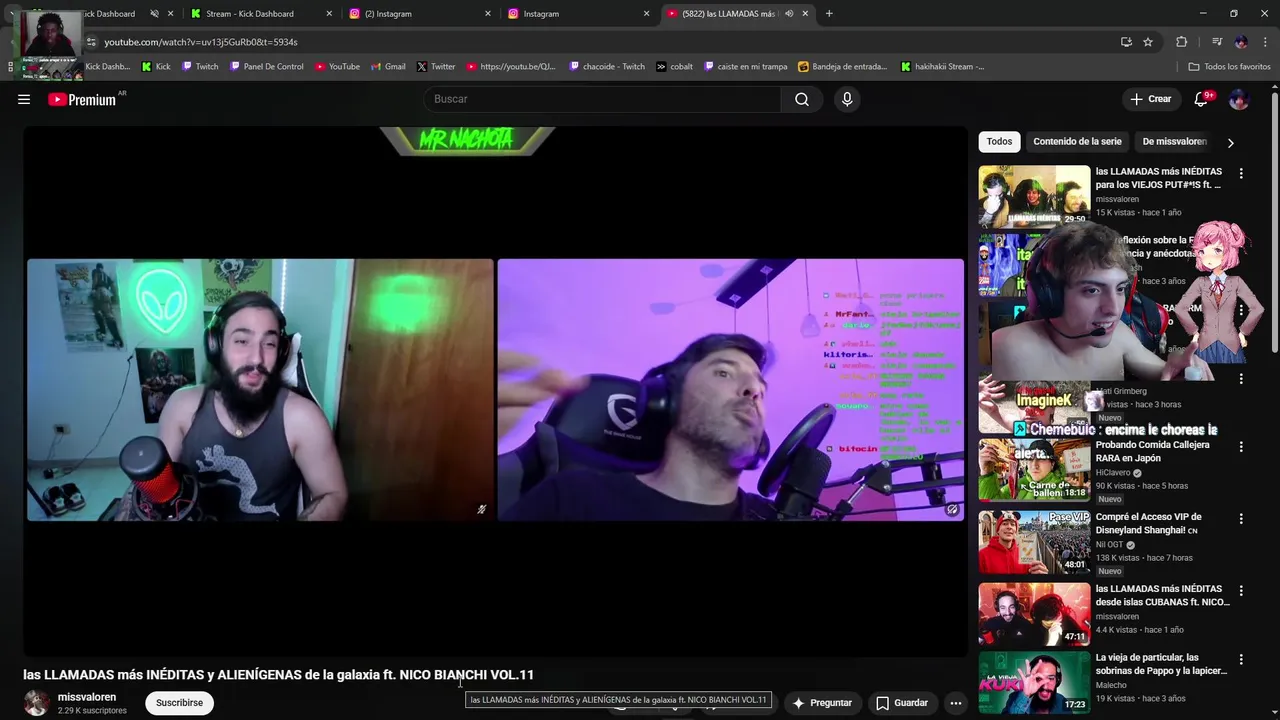Open the 'caiste en mi trampa' bookmark
The height and width of the screenshot is (720, 1280).
tap(746, 67)
